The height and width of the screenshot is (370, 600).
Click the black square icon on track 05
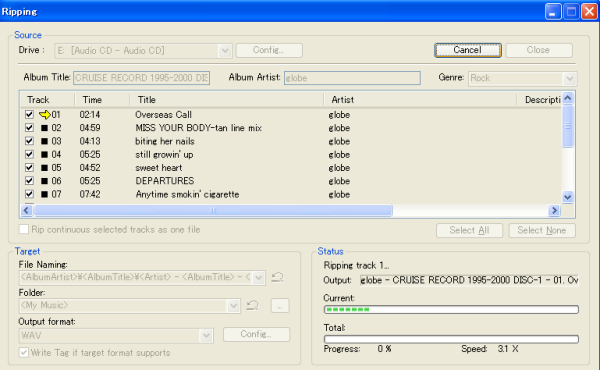[44, 168]
